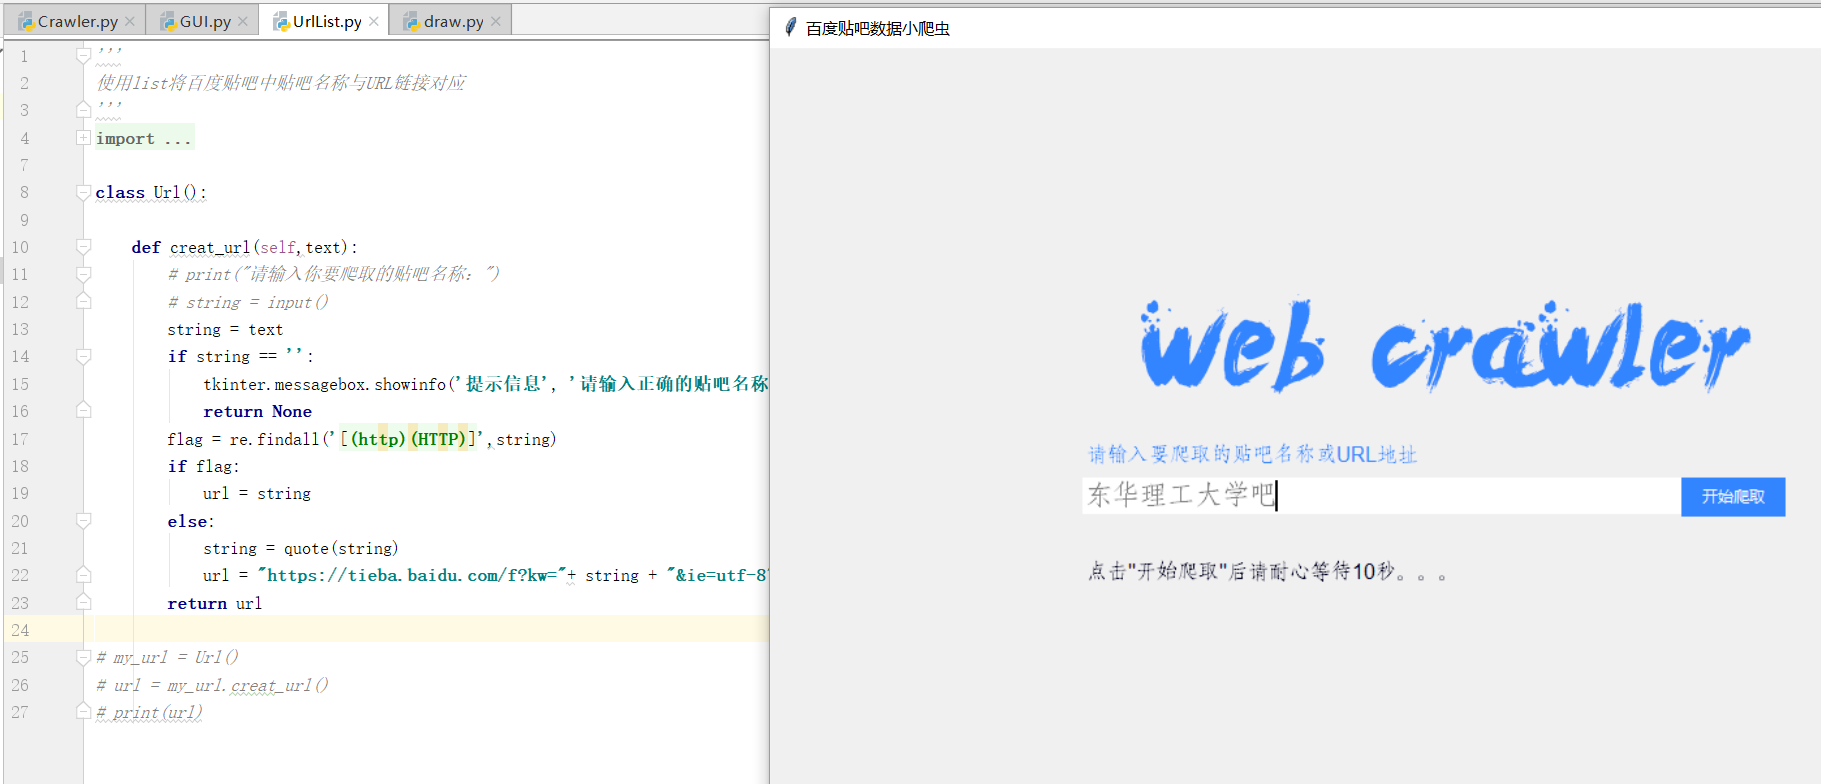Click line number 24 in the gutter

click(20, 630)
